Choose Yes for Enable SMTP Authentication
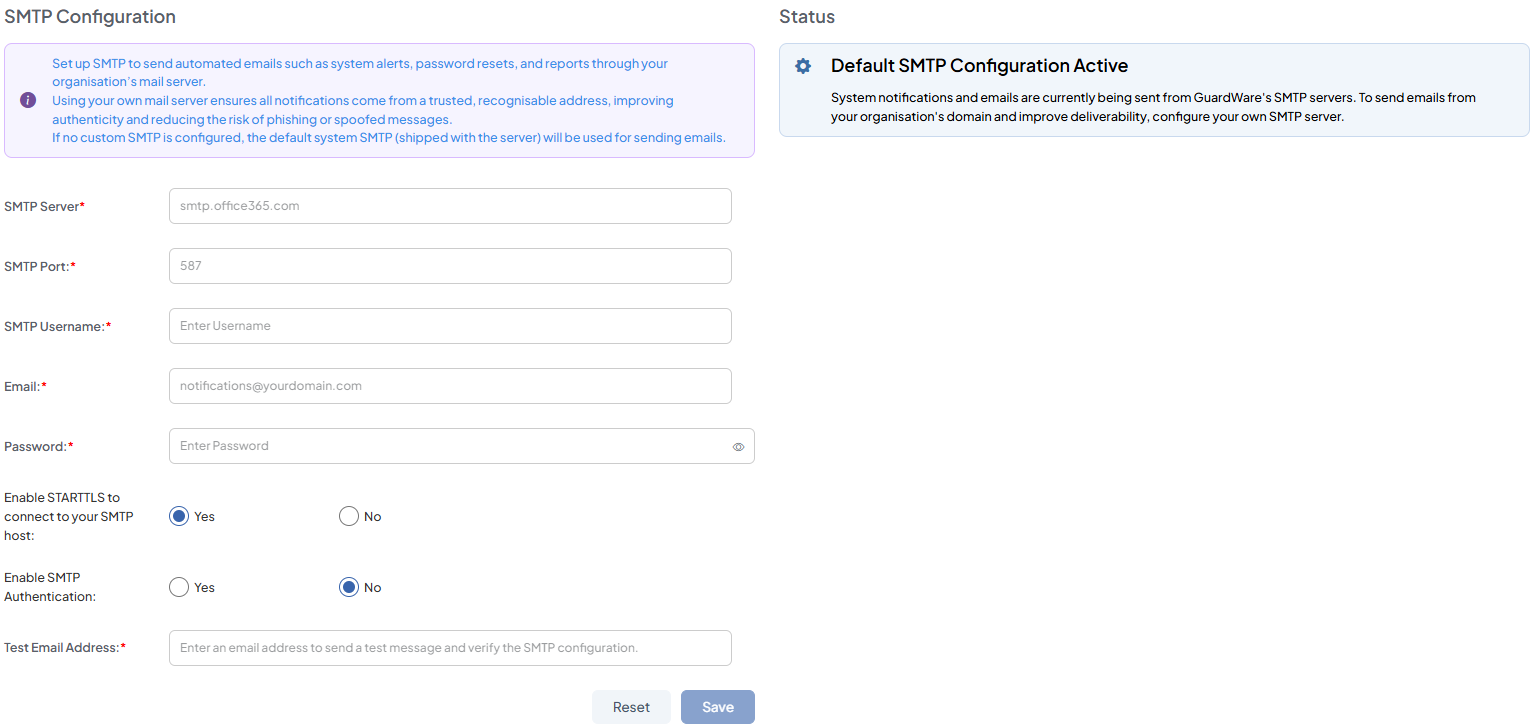1536x727 pixels. [179, 587]
